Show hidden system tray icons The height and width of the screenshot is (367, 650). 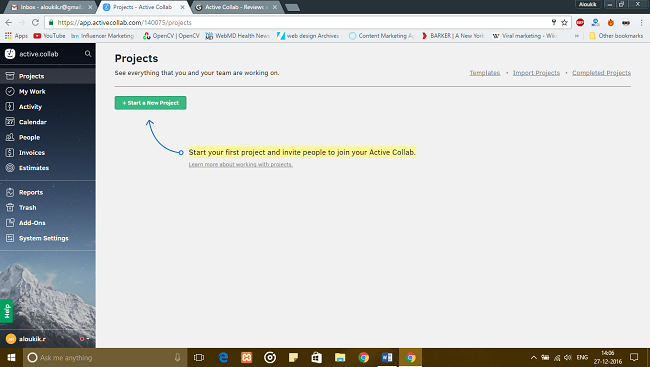534,357
